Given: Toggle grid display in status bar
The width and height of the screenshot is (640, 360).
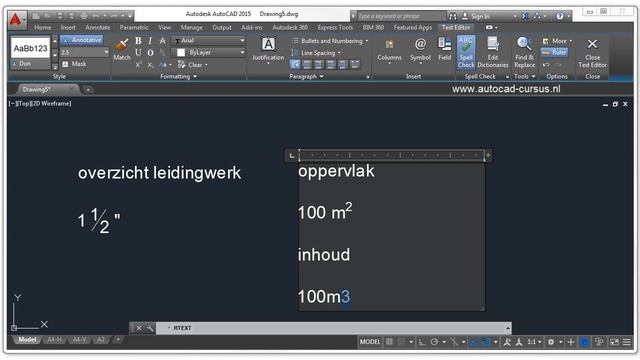Looking at the screenshot, I should [389, 342].
